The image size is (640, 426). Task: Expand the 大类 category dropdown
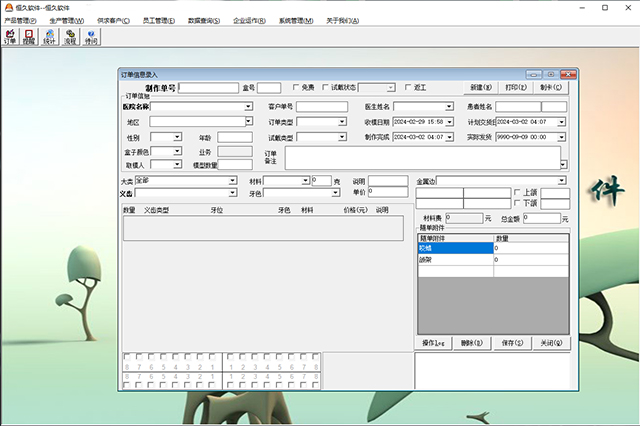233,181
